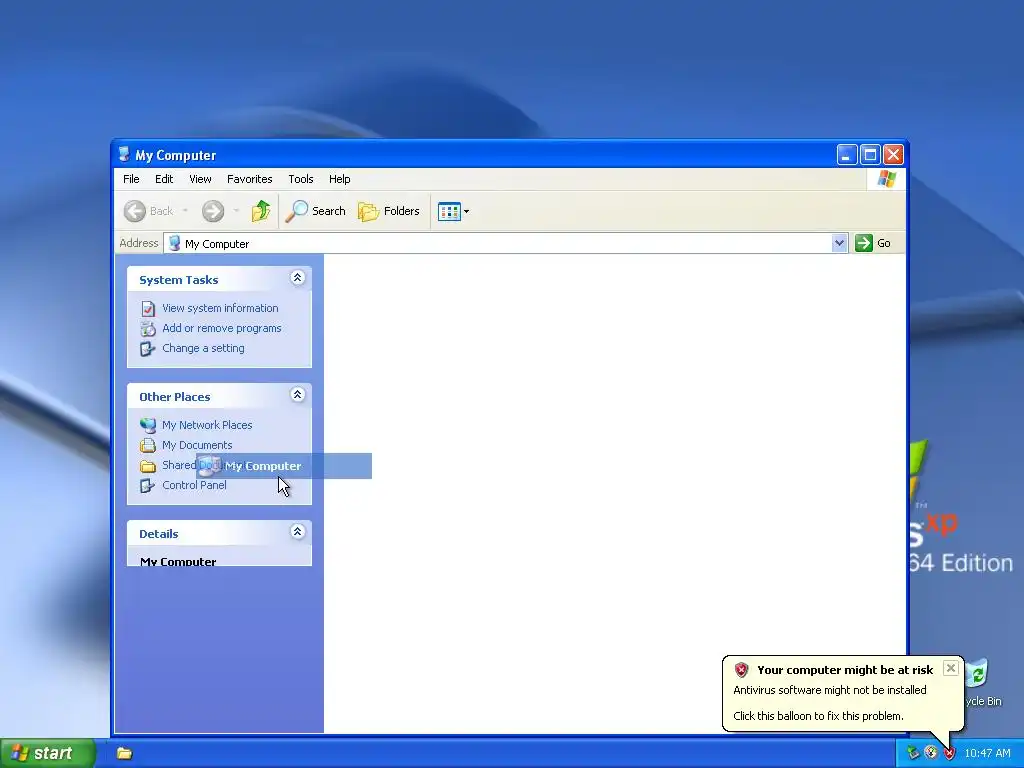
Task: Click the My Computer title bar icon
Action: click(x=124, y=154)
